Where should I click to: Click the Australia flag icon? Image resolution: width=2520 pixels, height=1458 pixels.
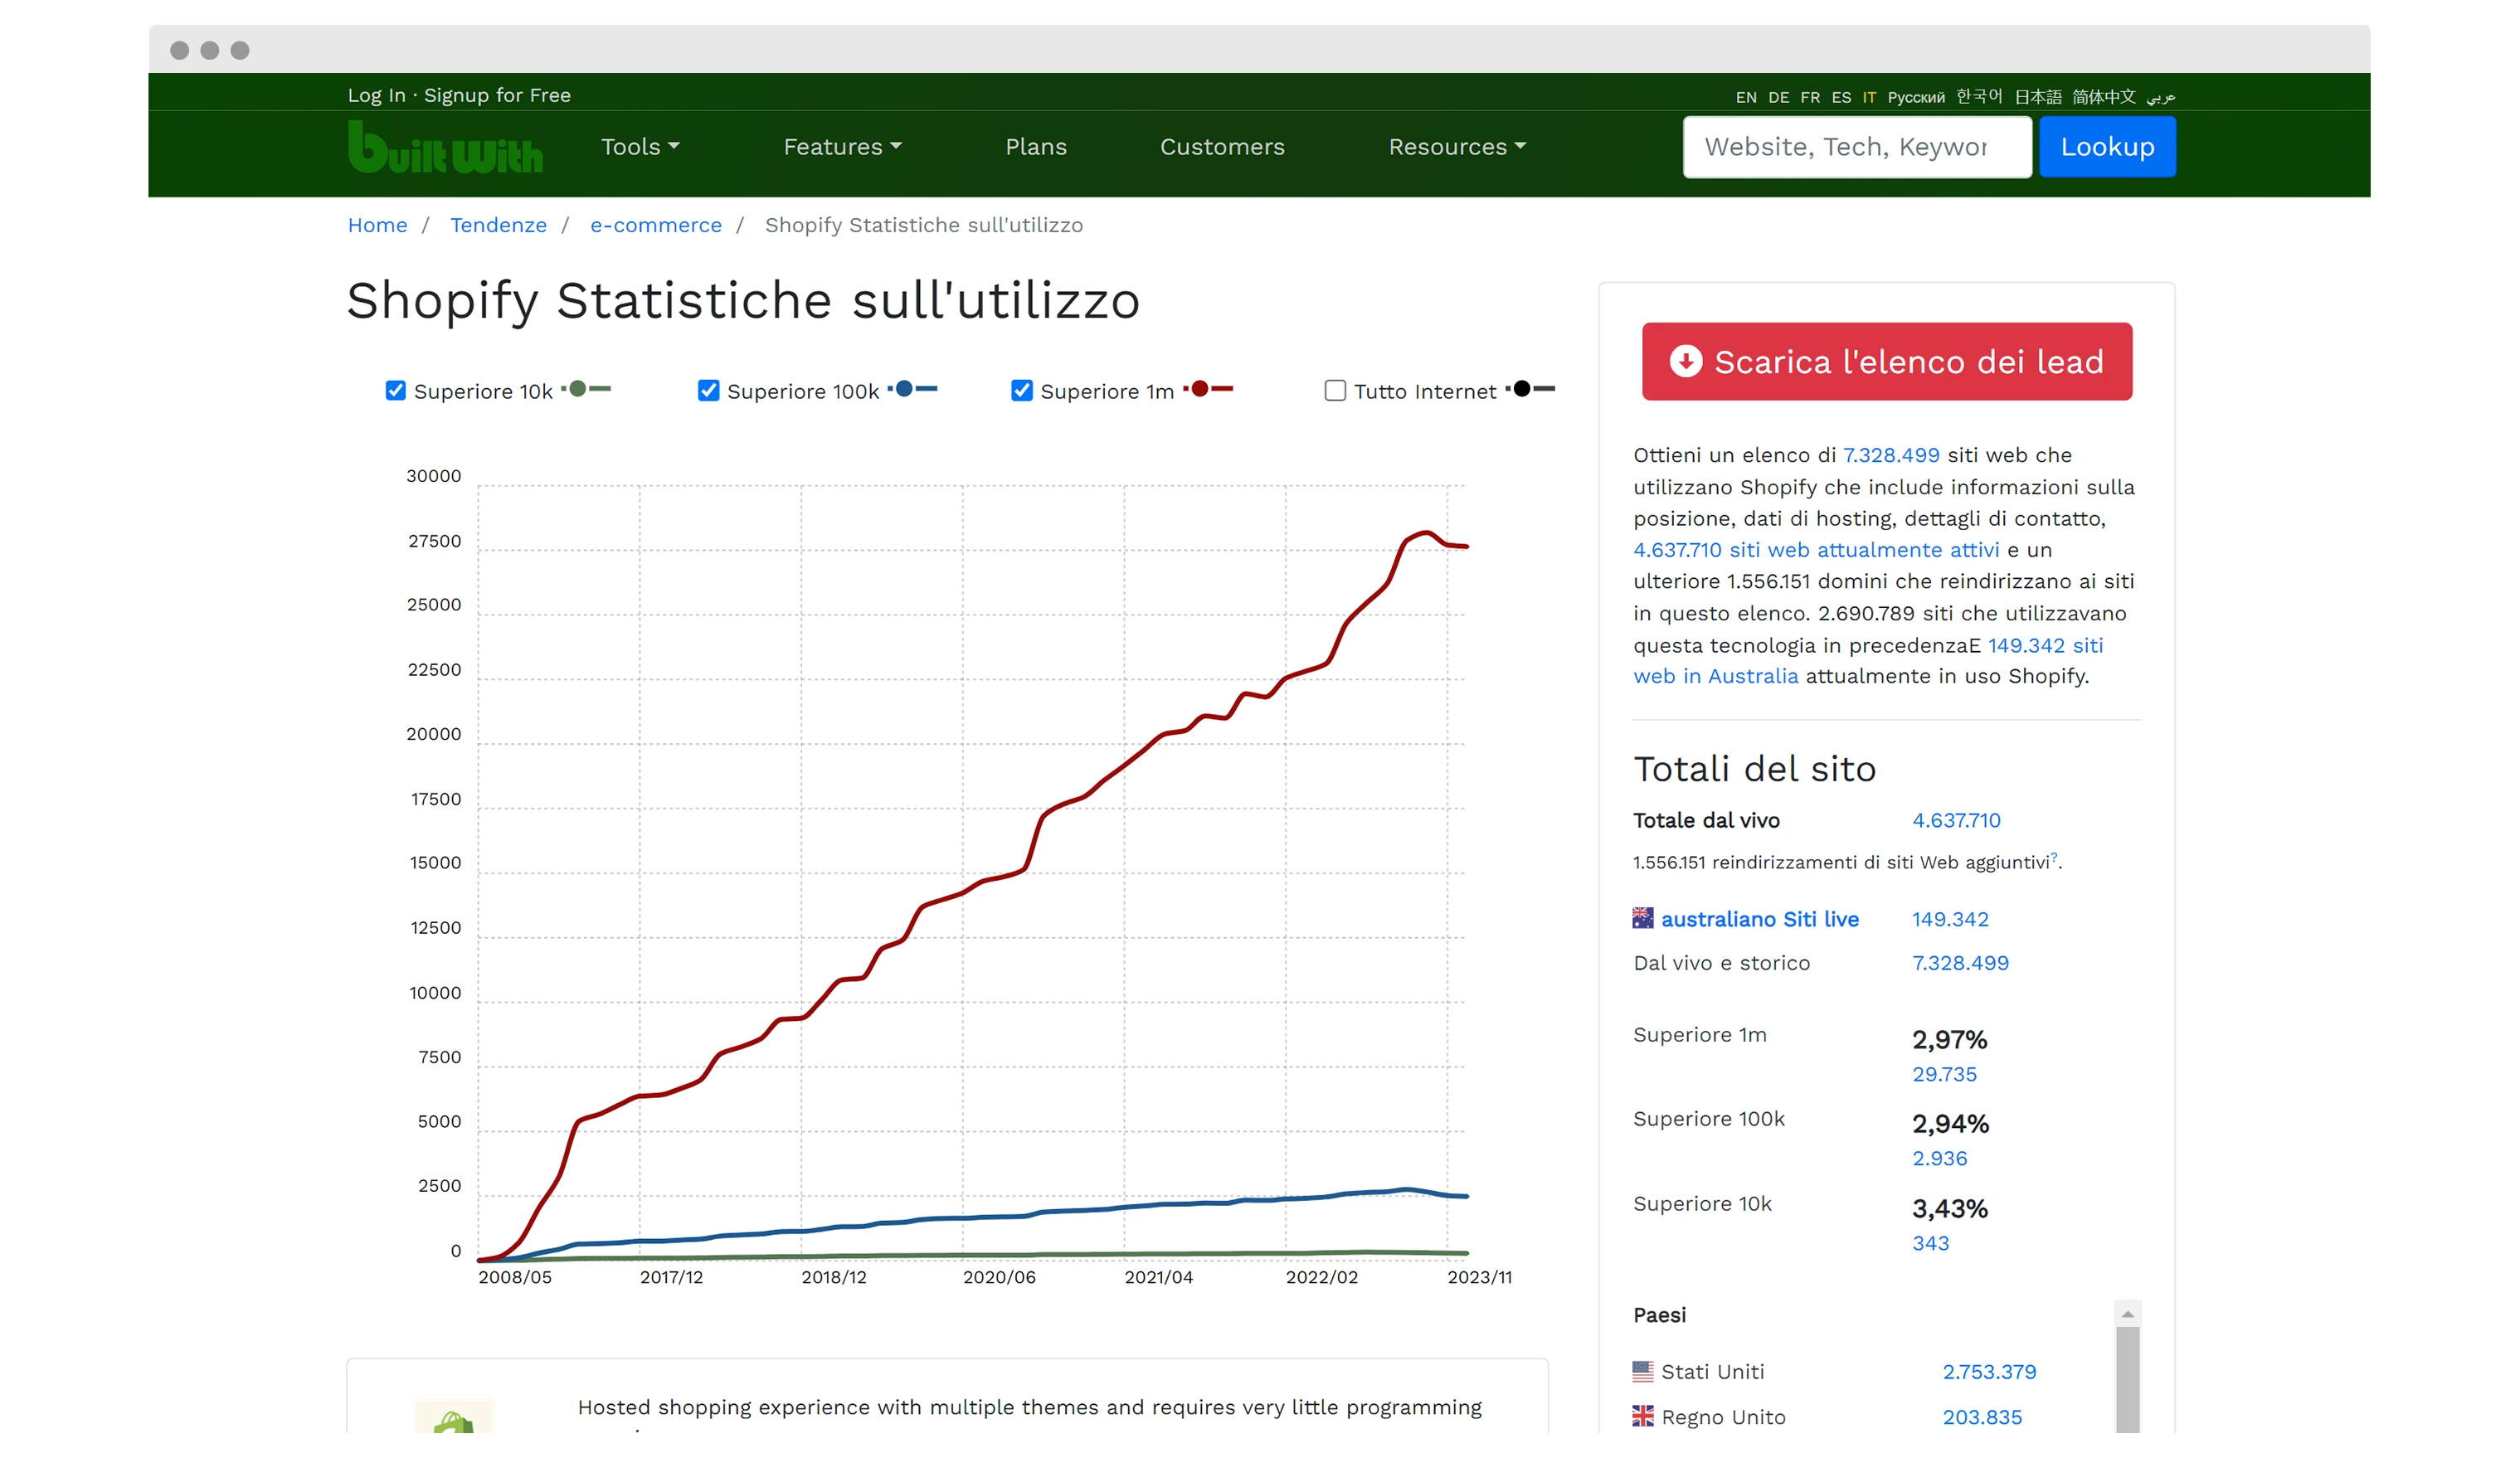[x=1642, y=918]
